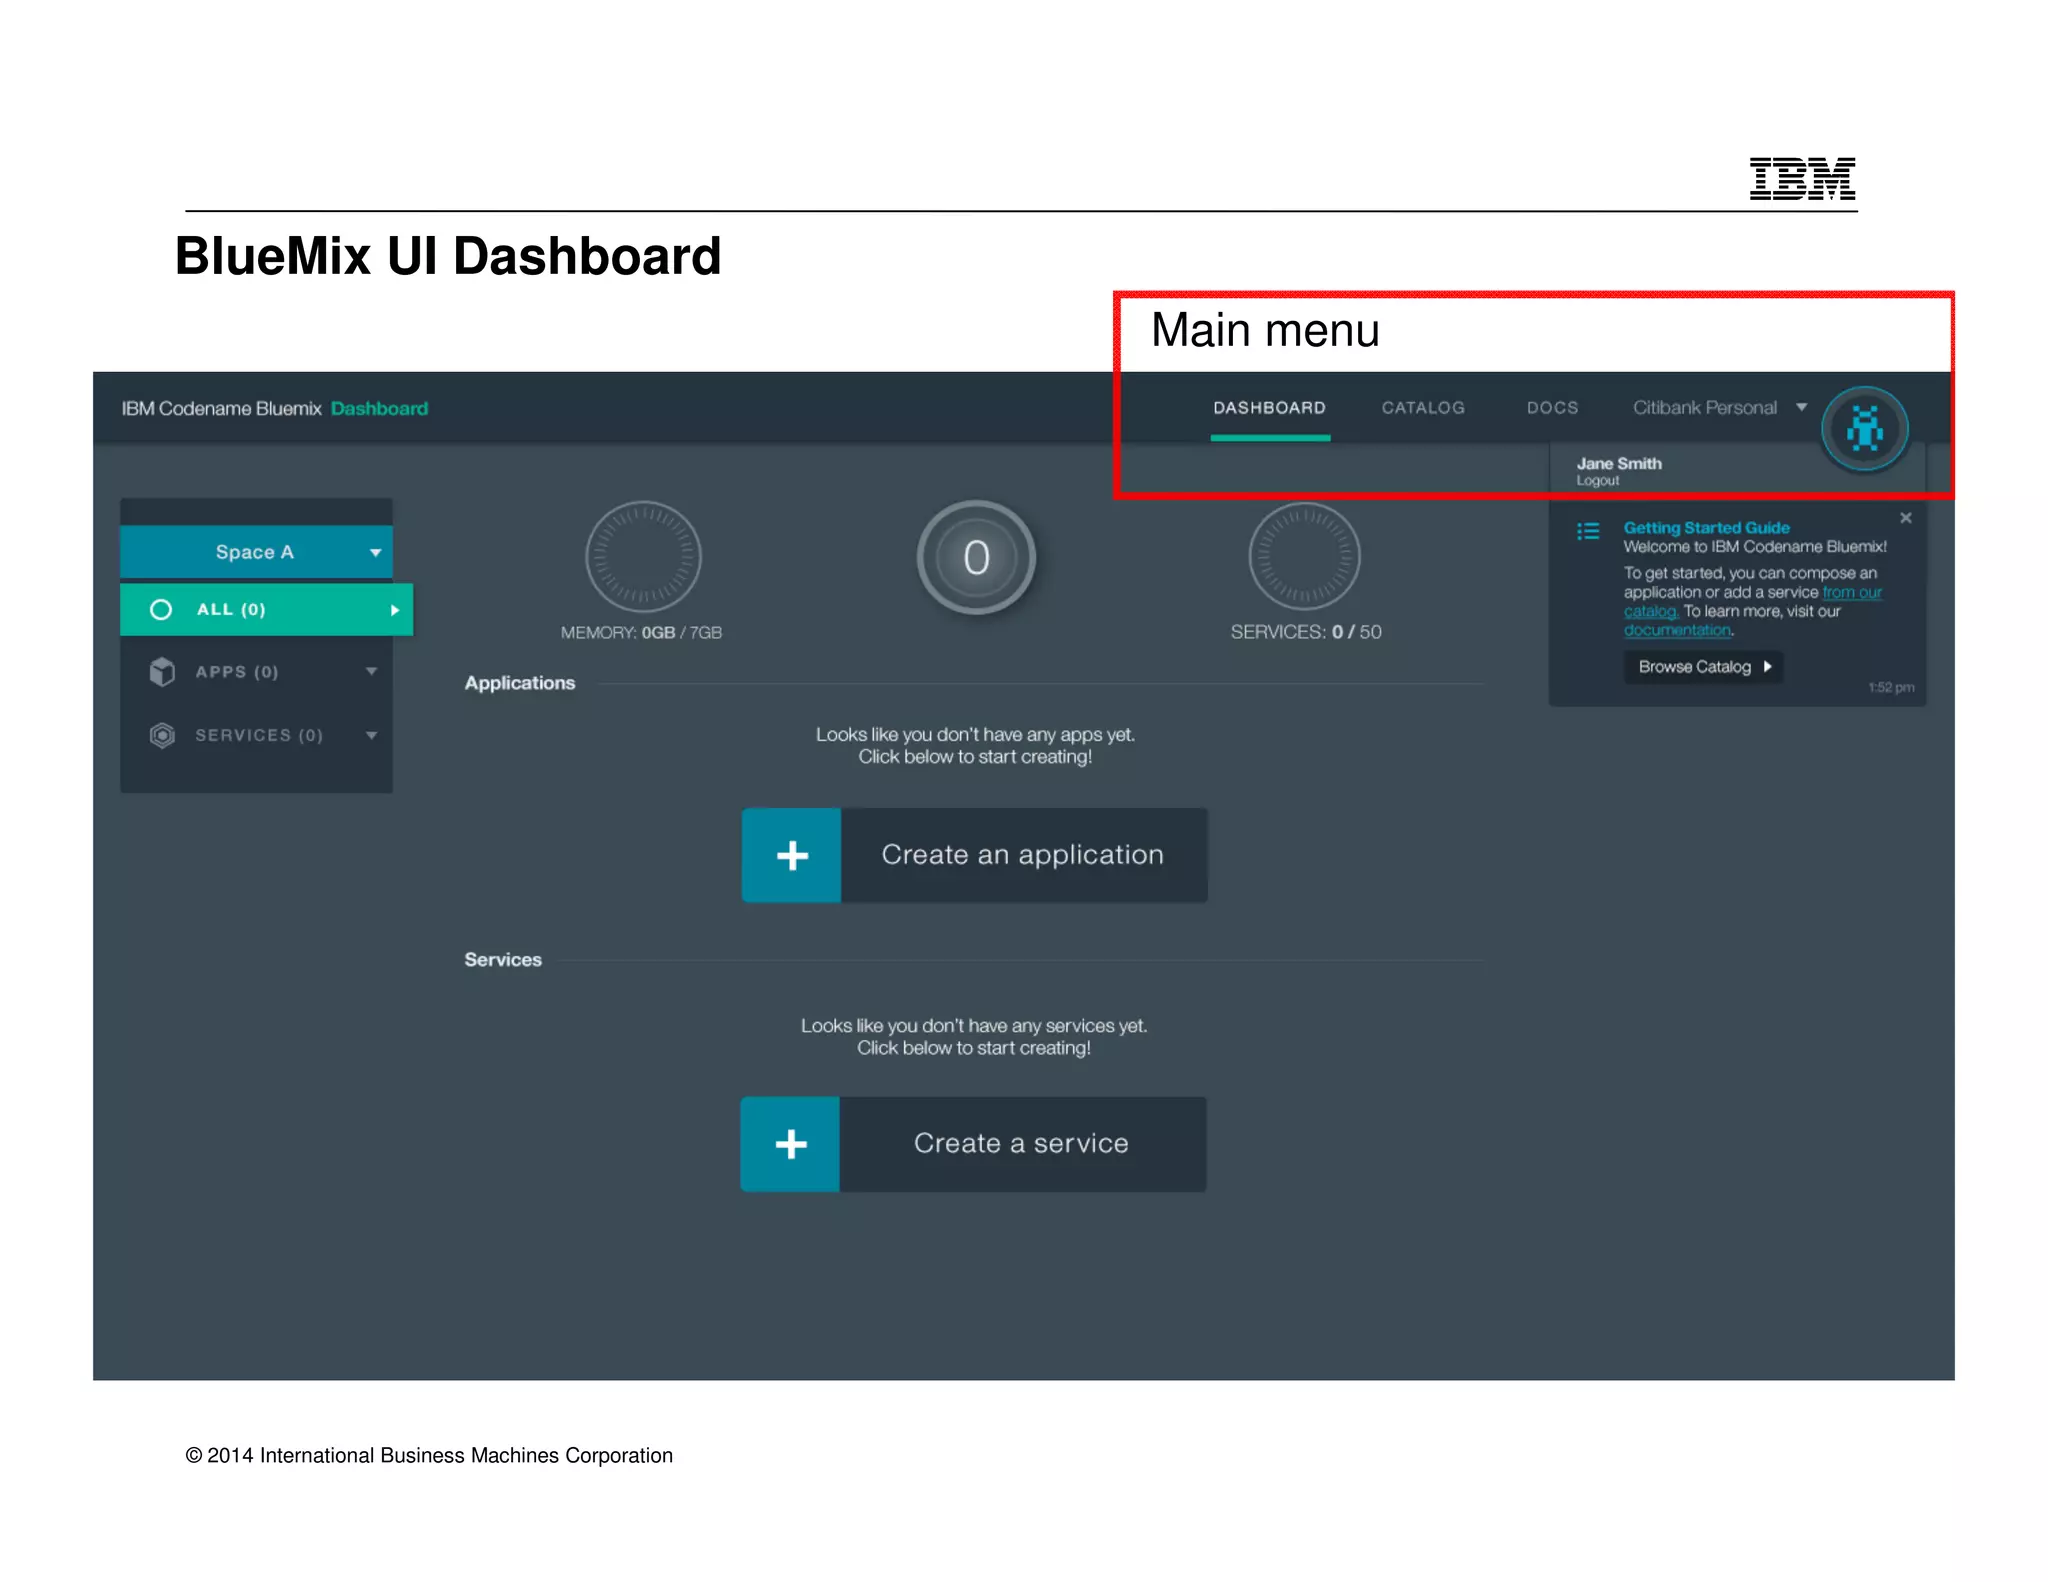Switch to the DASHBOARD tab
Screen dimensions: 2048x1582
coord(1270,408)
